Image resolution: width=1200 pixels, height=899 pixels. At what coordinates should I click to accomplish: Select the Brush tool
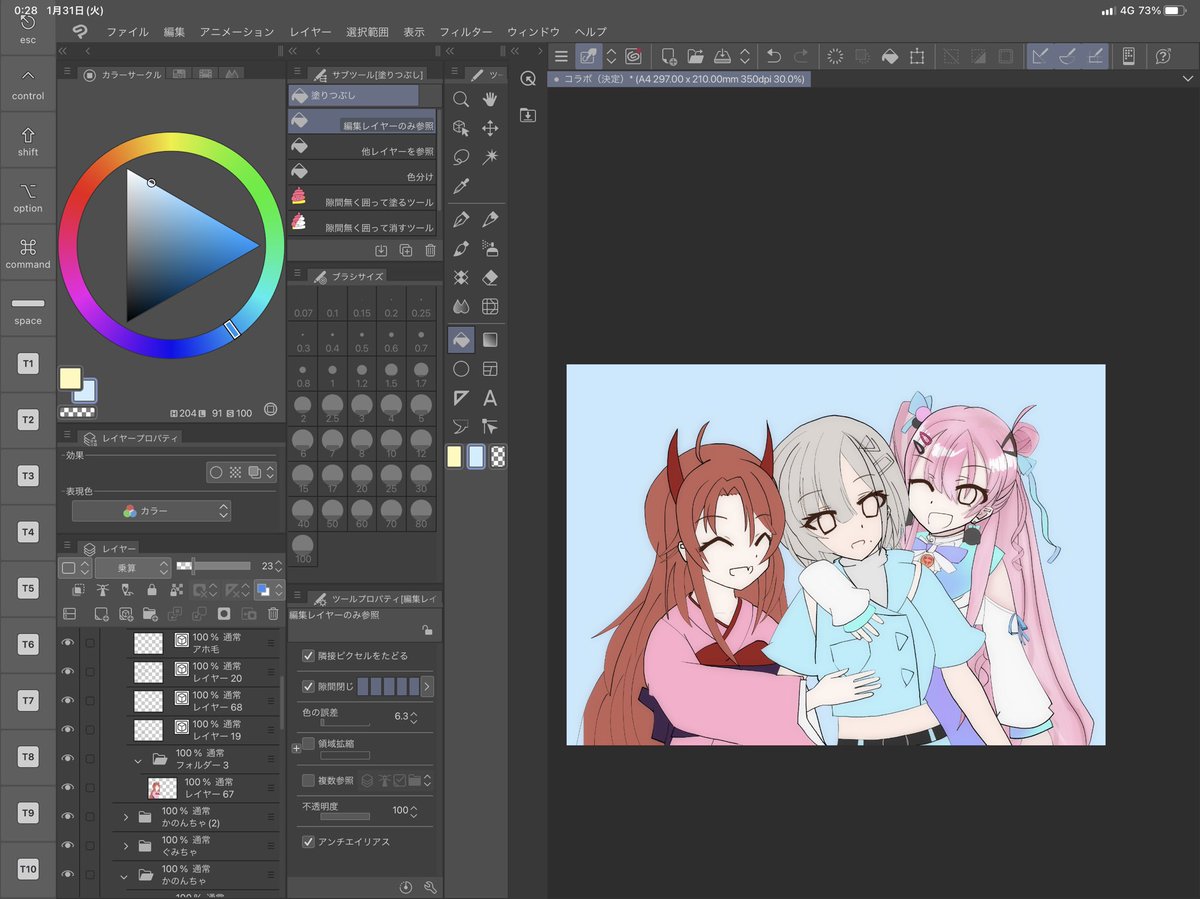click(461, 248)
